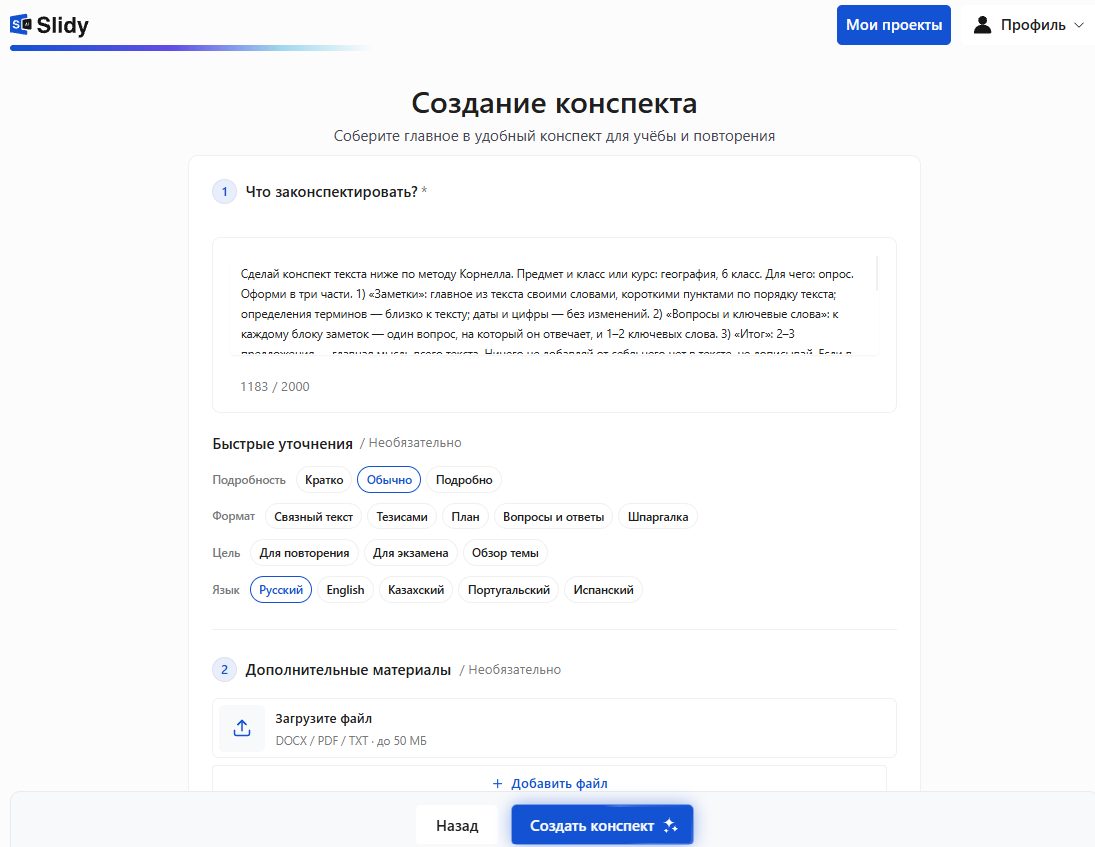Click the Профиль menu label
The width and height of the screenshot is (1095, 847).
pos(1033,25)
